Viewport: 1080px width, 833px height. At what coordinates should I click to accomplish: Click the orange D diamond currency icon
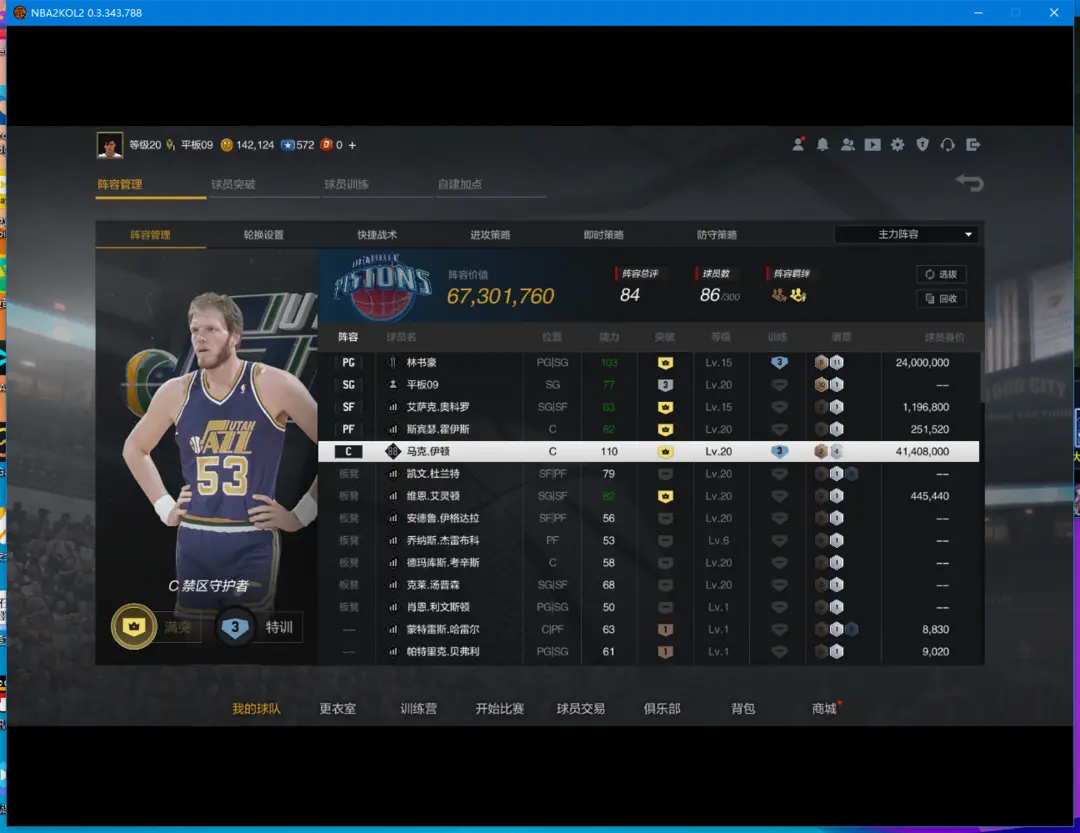point(326,145)
